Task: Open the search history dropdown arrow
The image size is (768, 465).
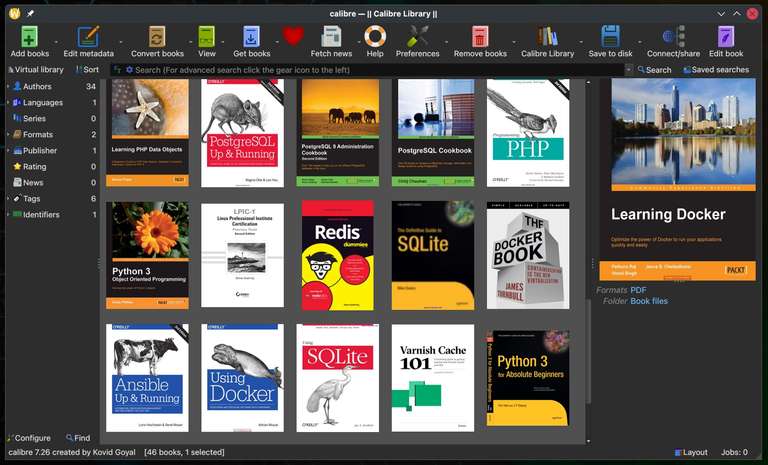Action: click(629, 70)
